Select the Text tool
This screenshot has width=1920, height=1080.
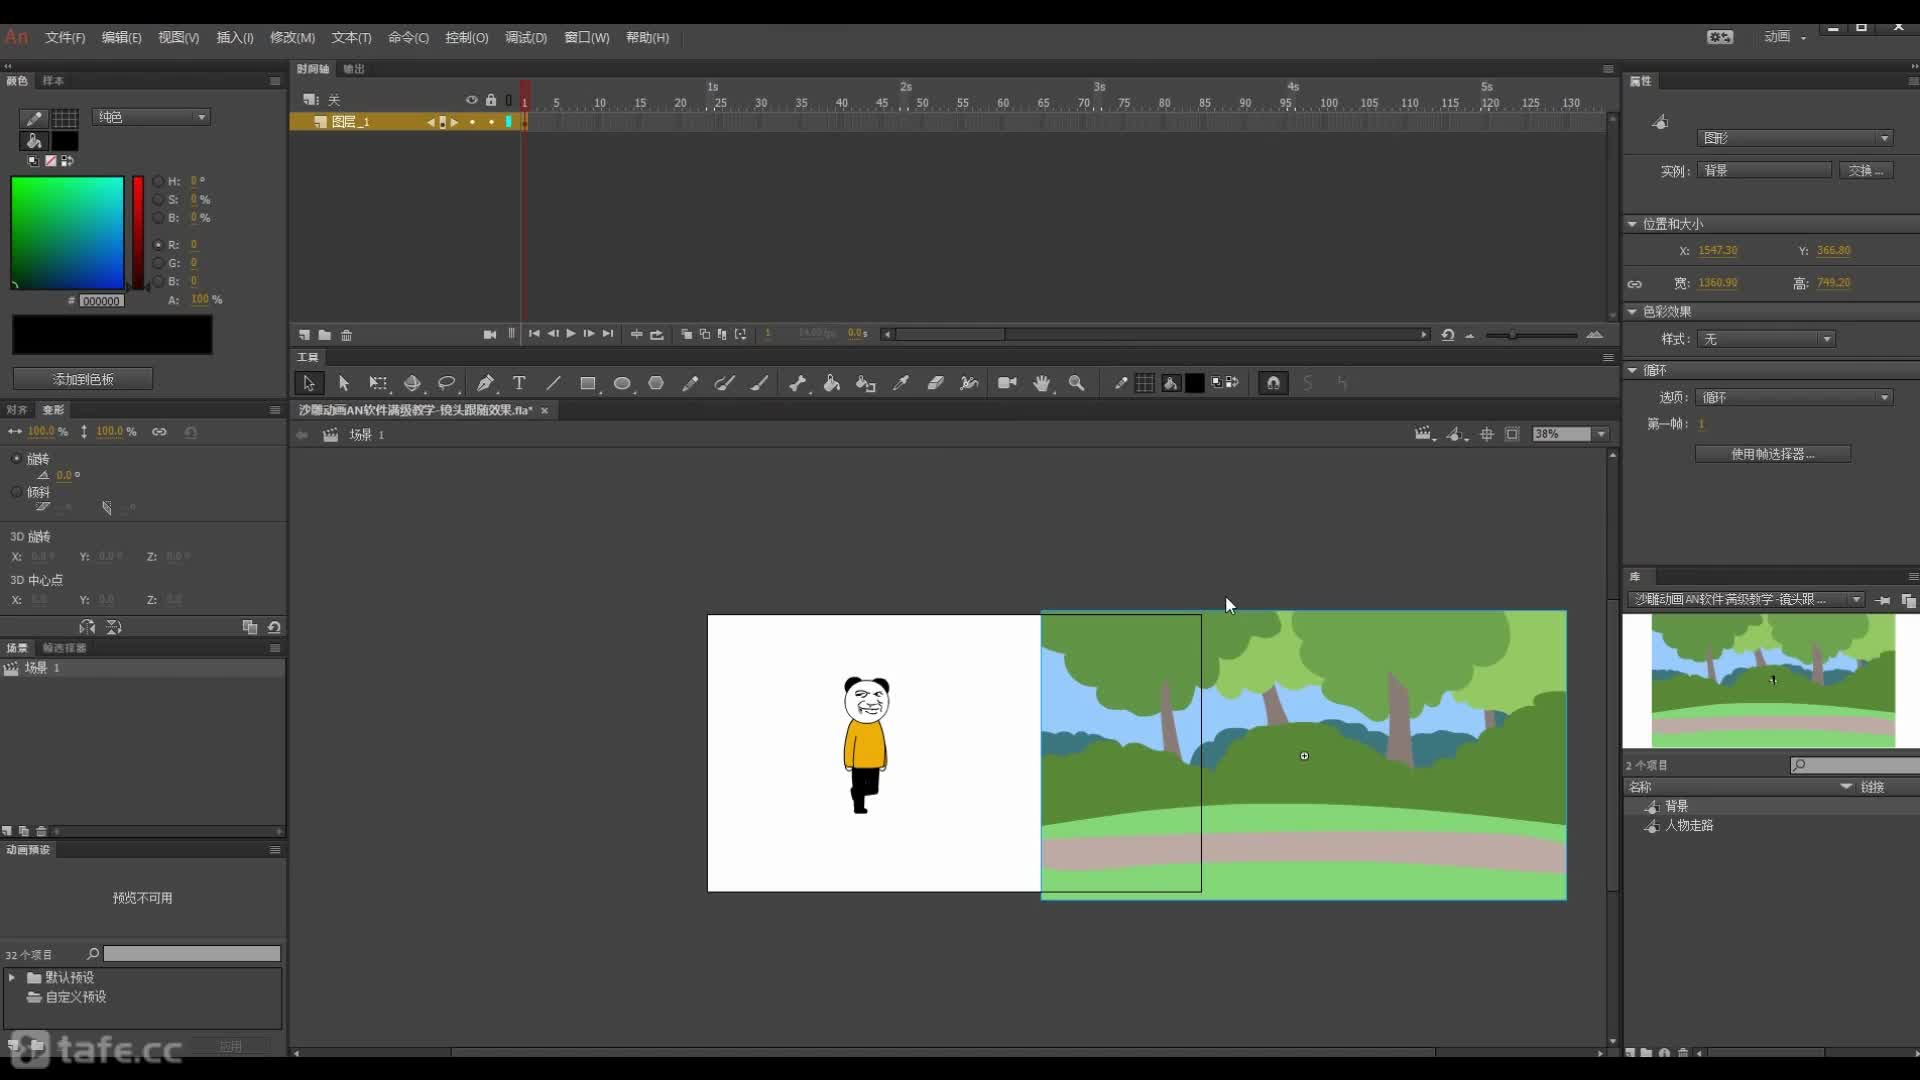[519, 384]
